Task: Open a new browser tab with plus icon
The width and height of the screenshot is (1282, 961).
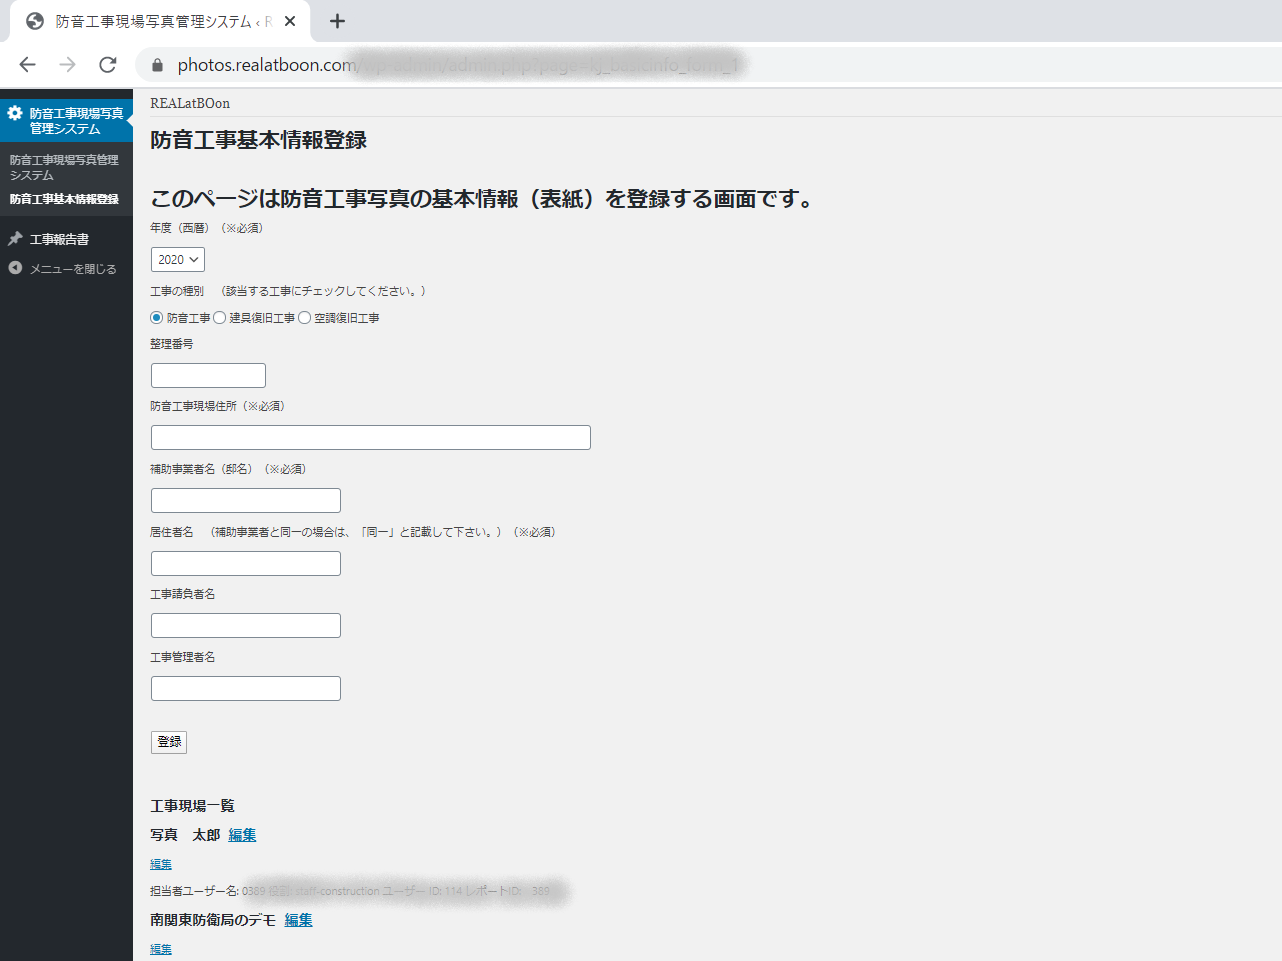Action: pos(337,21)
